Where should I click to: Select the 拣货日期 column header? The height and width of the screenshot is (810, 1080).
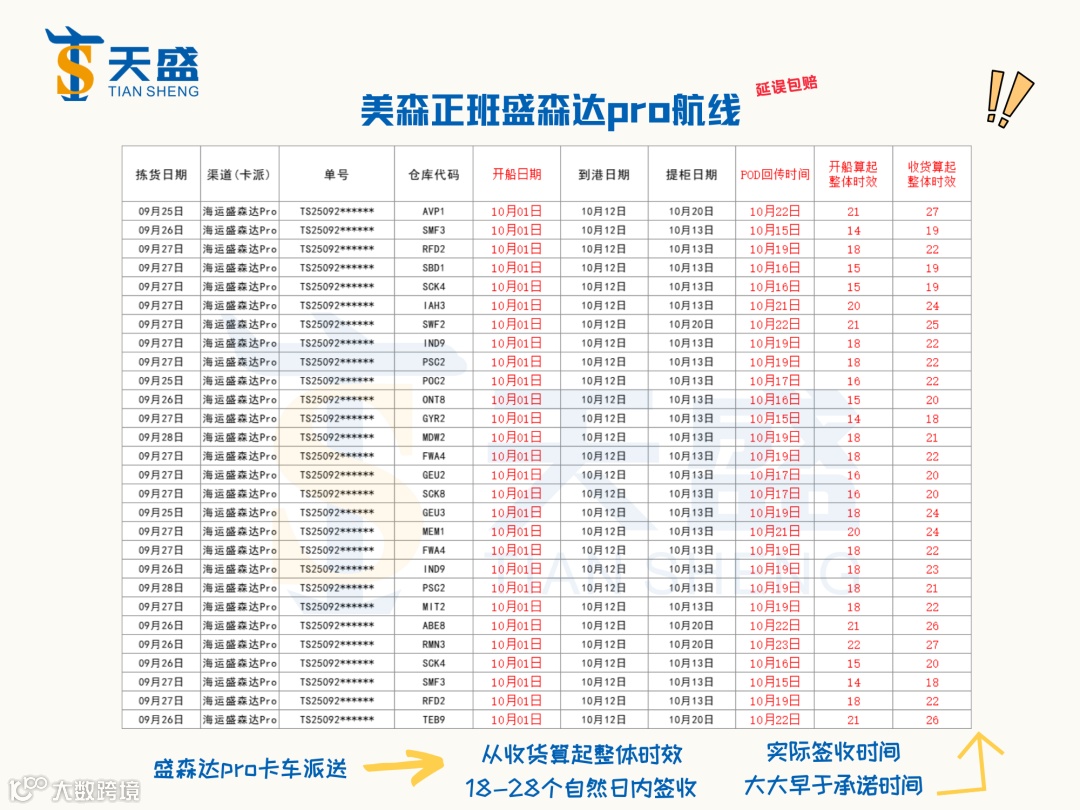coord(161,174)
